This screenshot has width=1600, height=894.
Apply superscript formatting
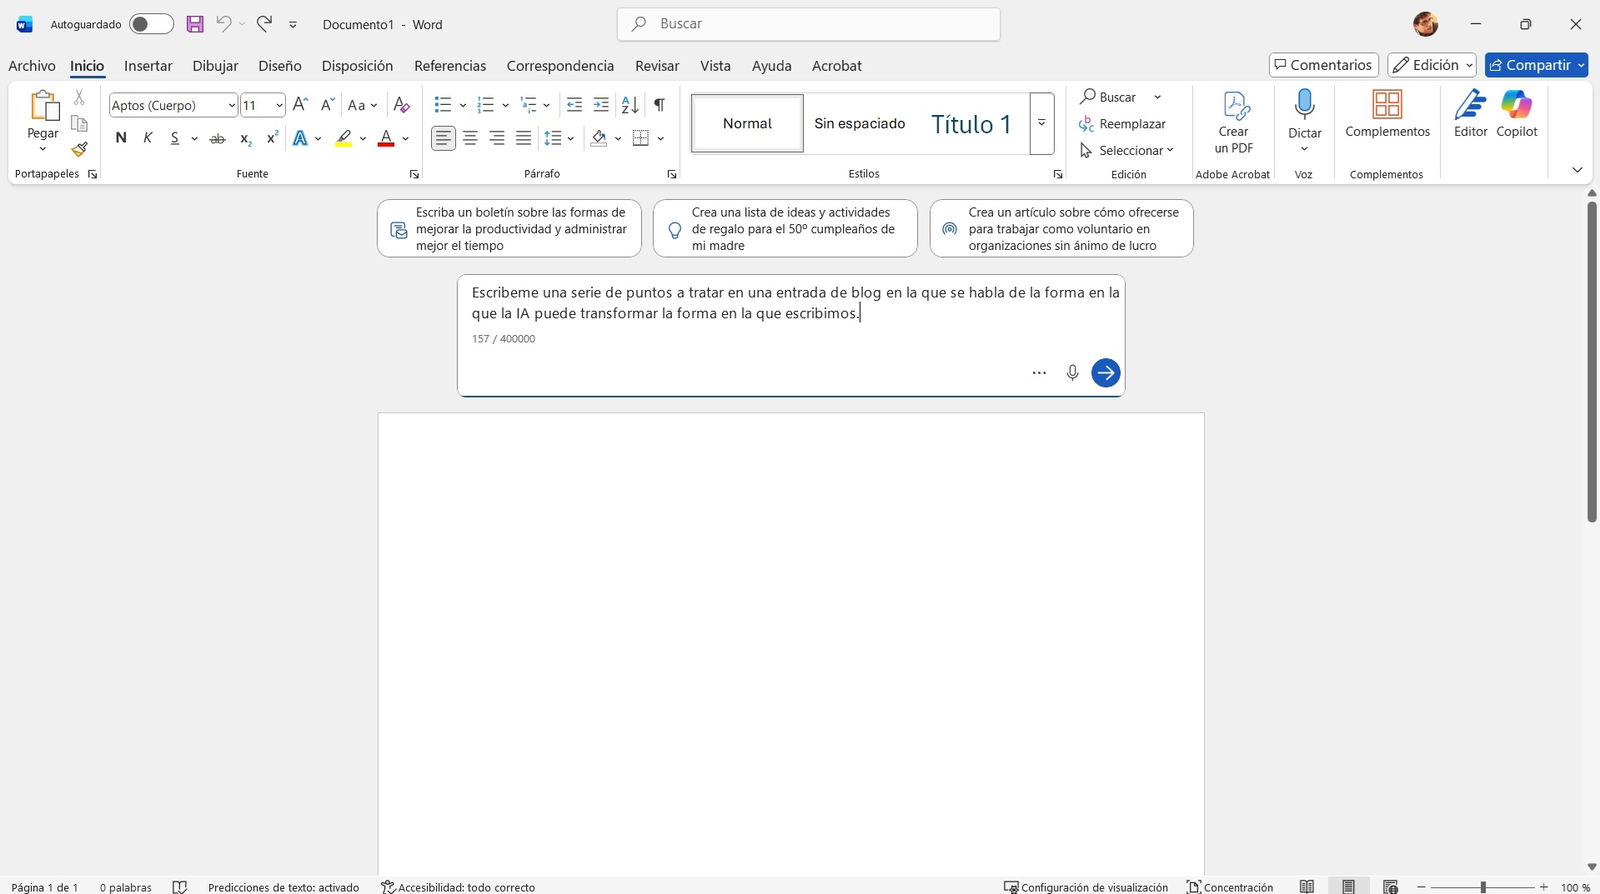[271, 139]
